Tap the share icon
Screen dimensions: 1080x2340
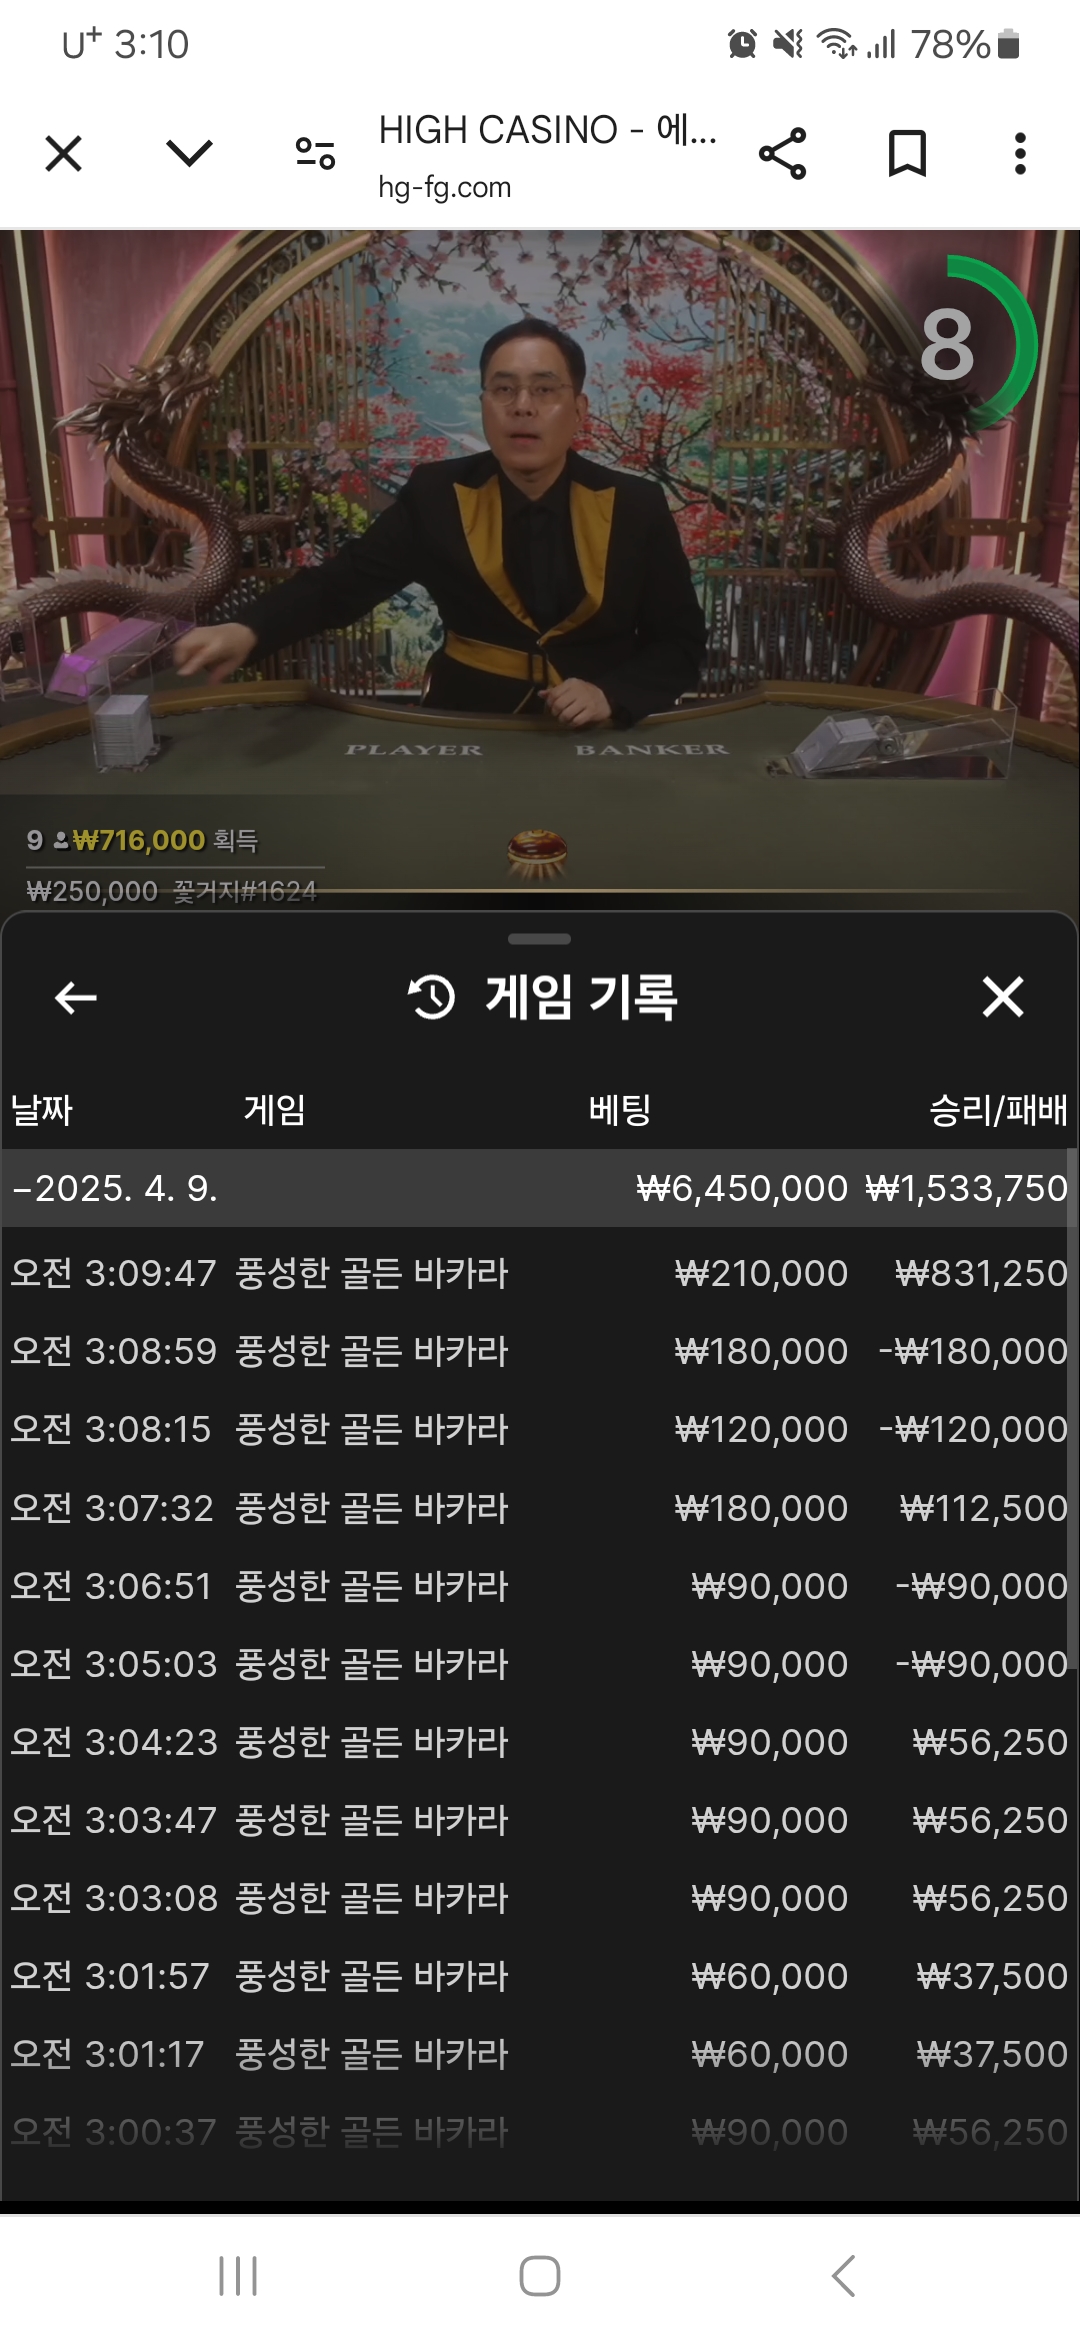(782, 154)
